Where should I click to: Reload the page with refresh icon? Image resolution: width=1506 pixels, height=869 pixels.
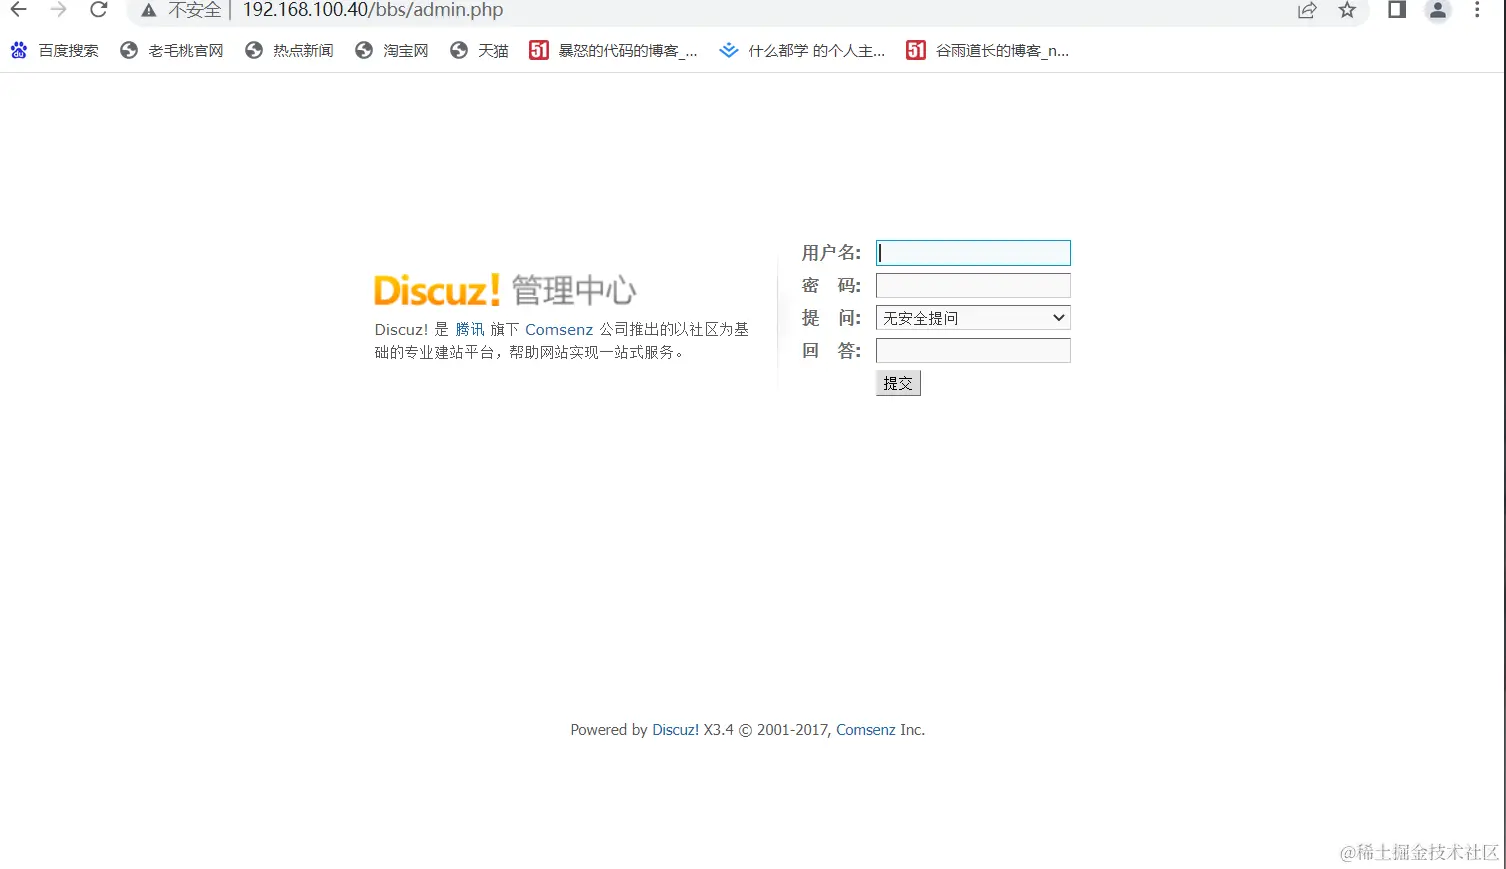coord(98,10)
